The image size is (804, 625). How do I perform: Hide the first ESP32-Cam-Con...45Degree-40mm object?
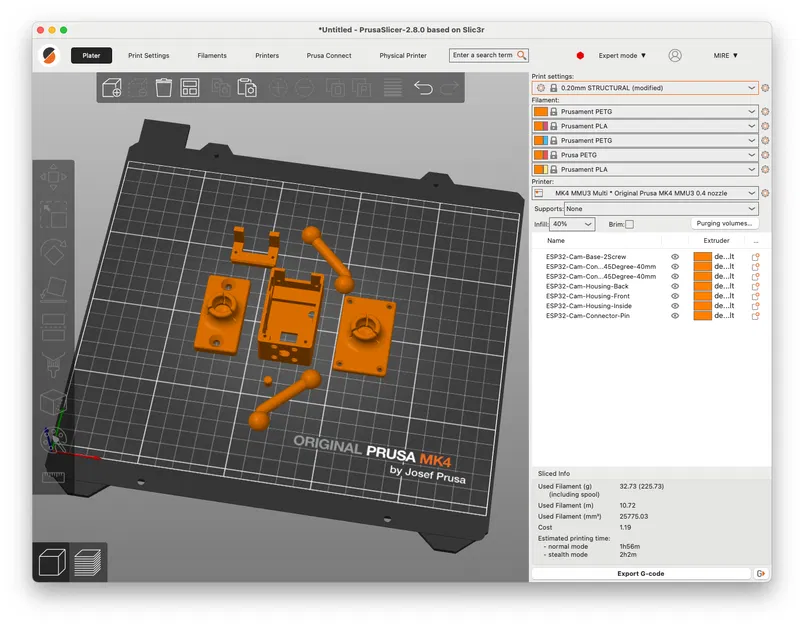tap(675, 267)
